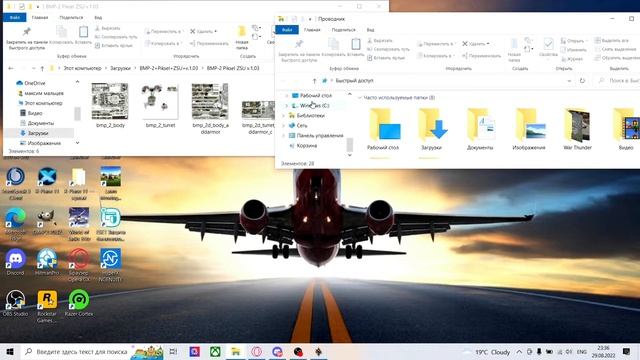Open Rockstar Games launcher shortcut
Image resolution: width=640 pixels, height=360 pixels.
point(47,307)
